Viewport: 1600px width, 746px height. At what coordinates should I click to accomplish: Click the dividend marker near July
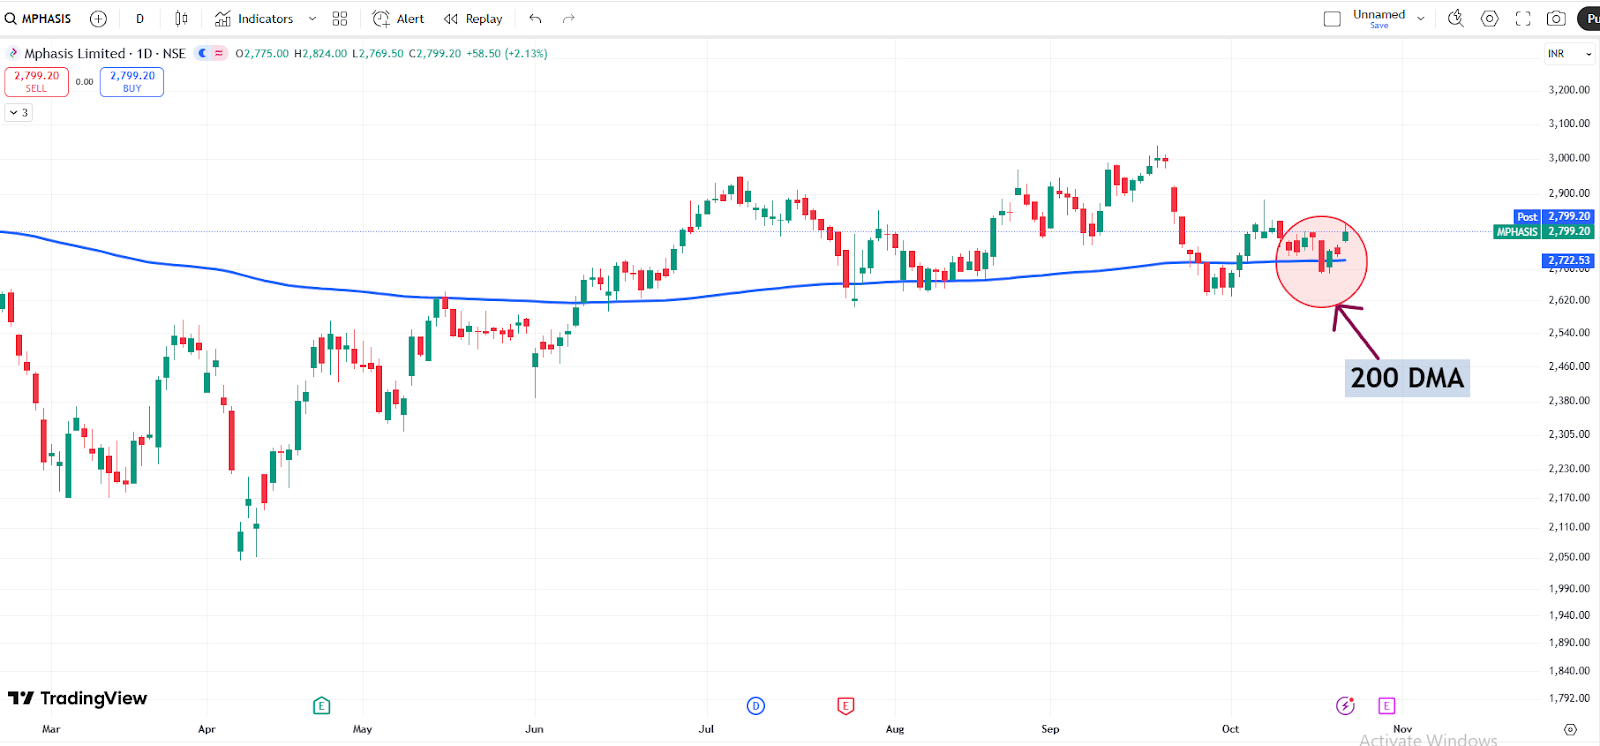[x=756, y=706]
